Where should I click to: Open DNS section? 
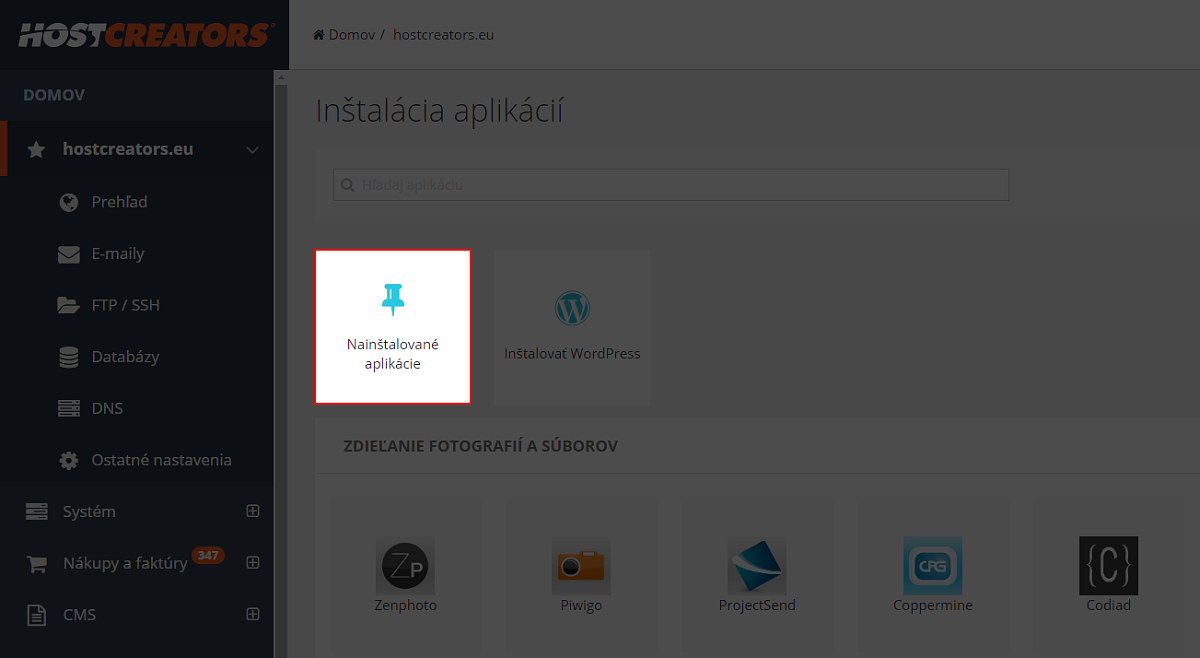pos(107,408)
